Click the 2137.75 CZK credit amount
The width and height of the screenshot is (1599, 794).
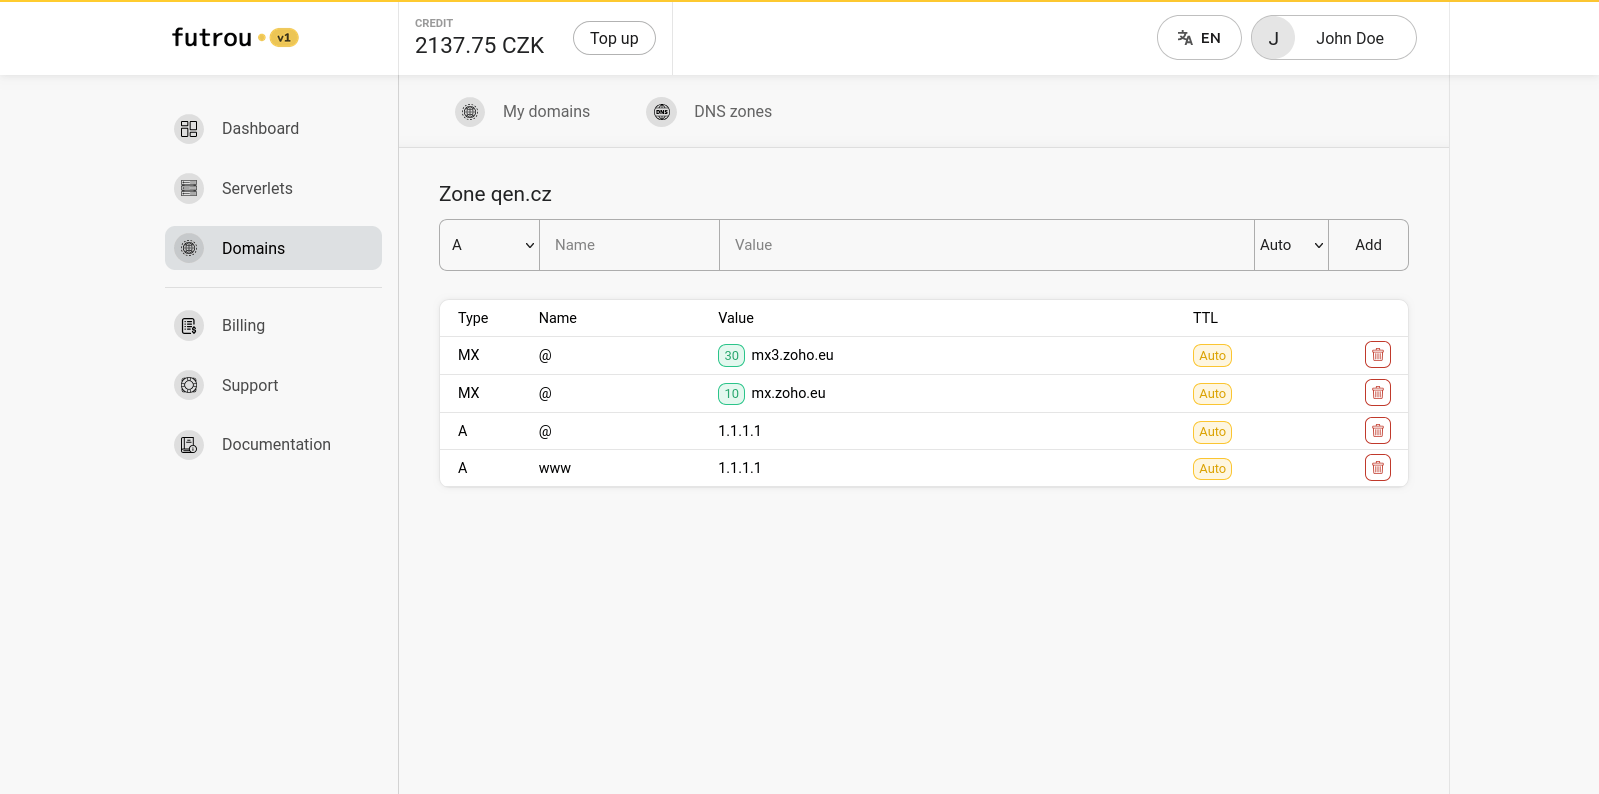click(x=479, y=46)
